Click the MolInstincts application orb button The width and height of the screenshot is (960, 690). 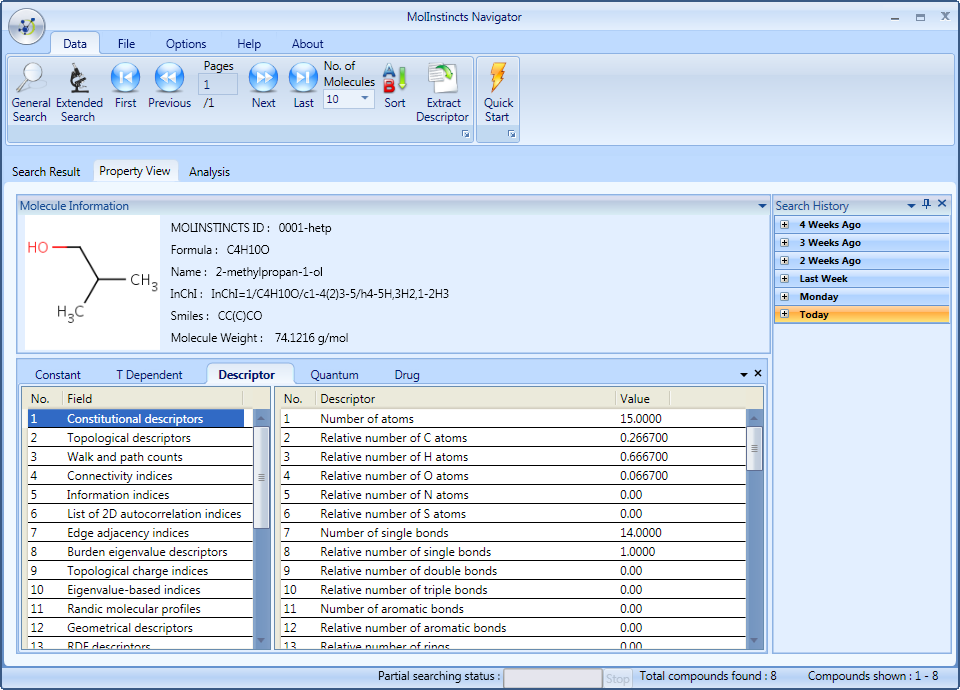click(26, 26)
